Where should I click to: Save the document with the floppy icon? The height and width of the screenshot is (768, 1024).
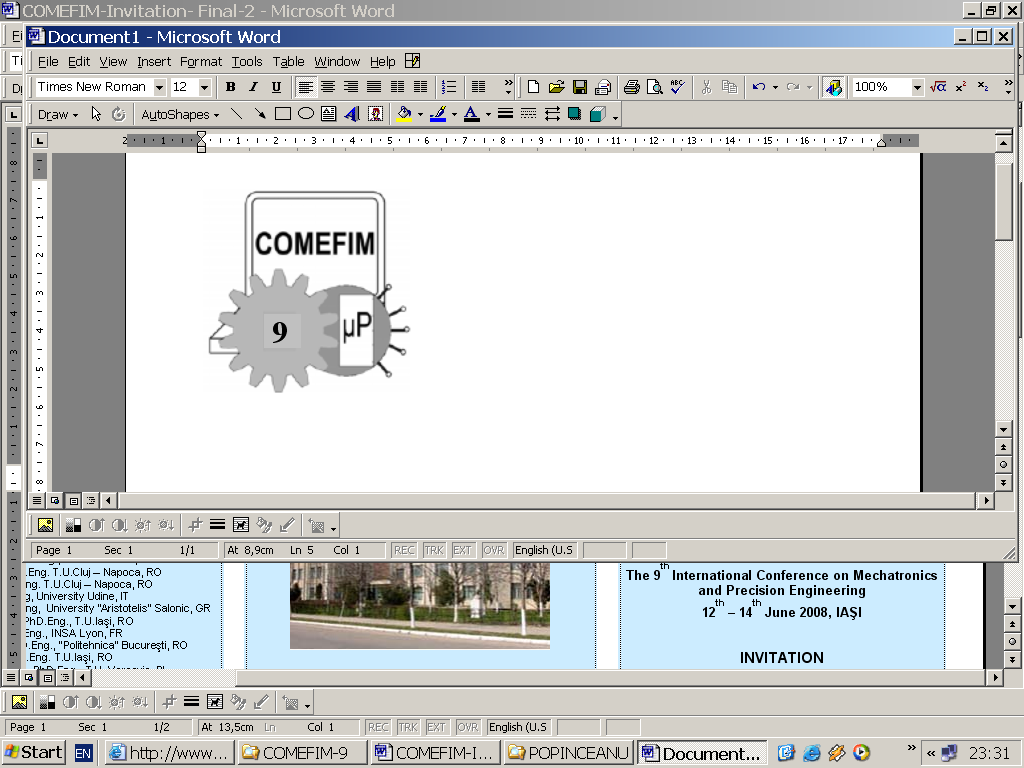[580, 87]
